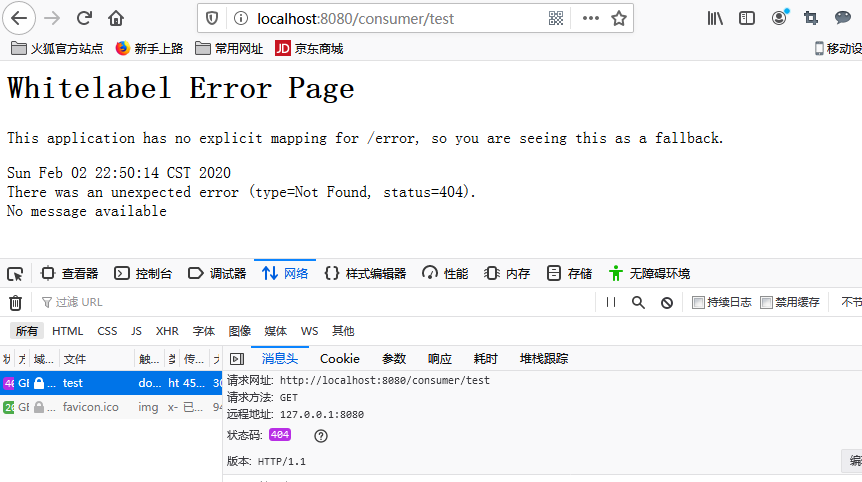This screenshot has width=862, height=482.
Task: Open the 耗时 details tab
Action: point(485,359)
